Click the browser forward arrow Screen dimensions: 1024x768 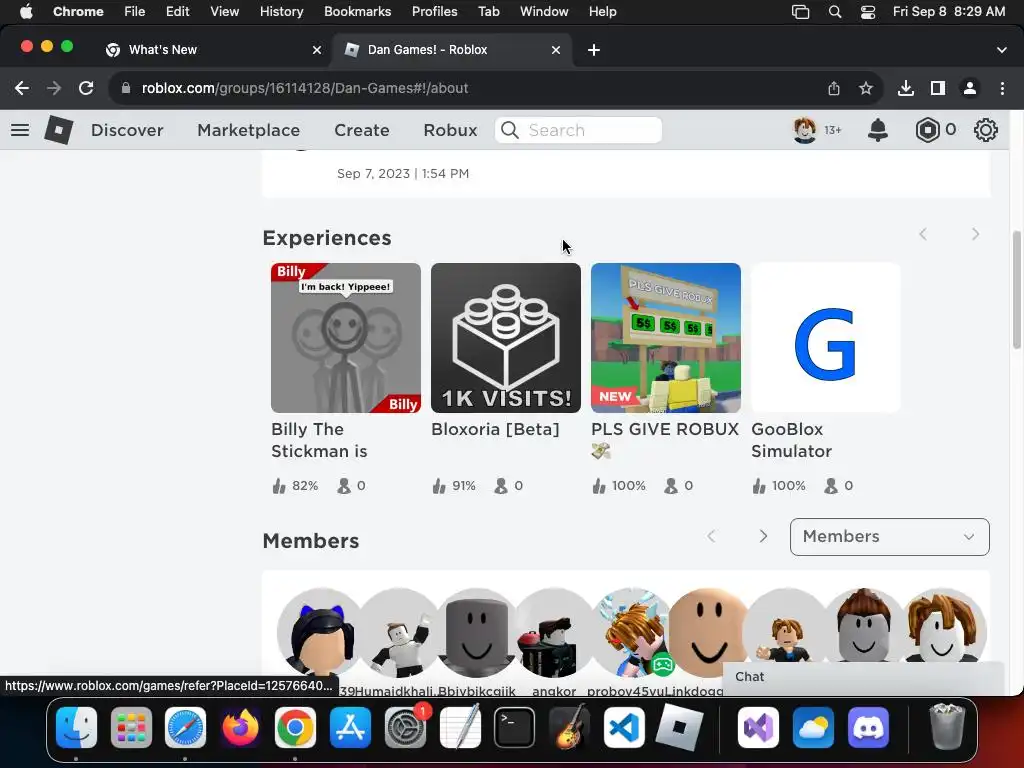click(x=54, y=88)
